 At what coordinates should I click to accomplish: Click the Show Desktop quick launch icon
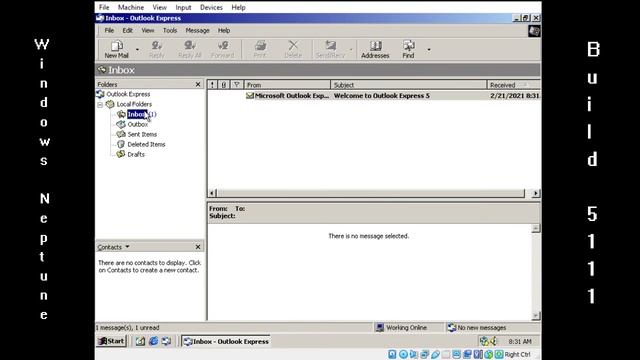click(x=140, y=341)
